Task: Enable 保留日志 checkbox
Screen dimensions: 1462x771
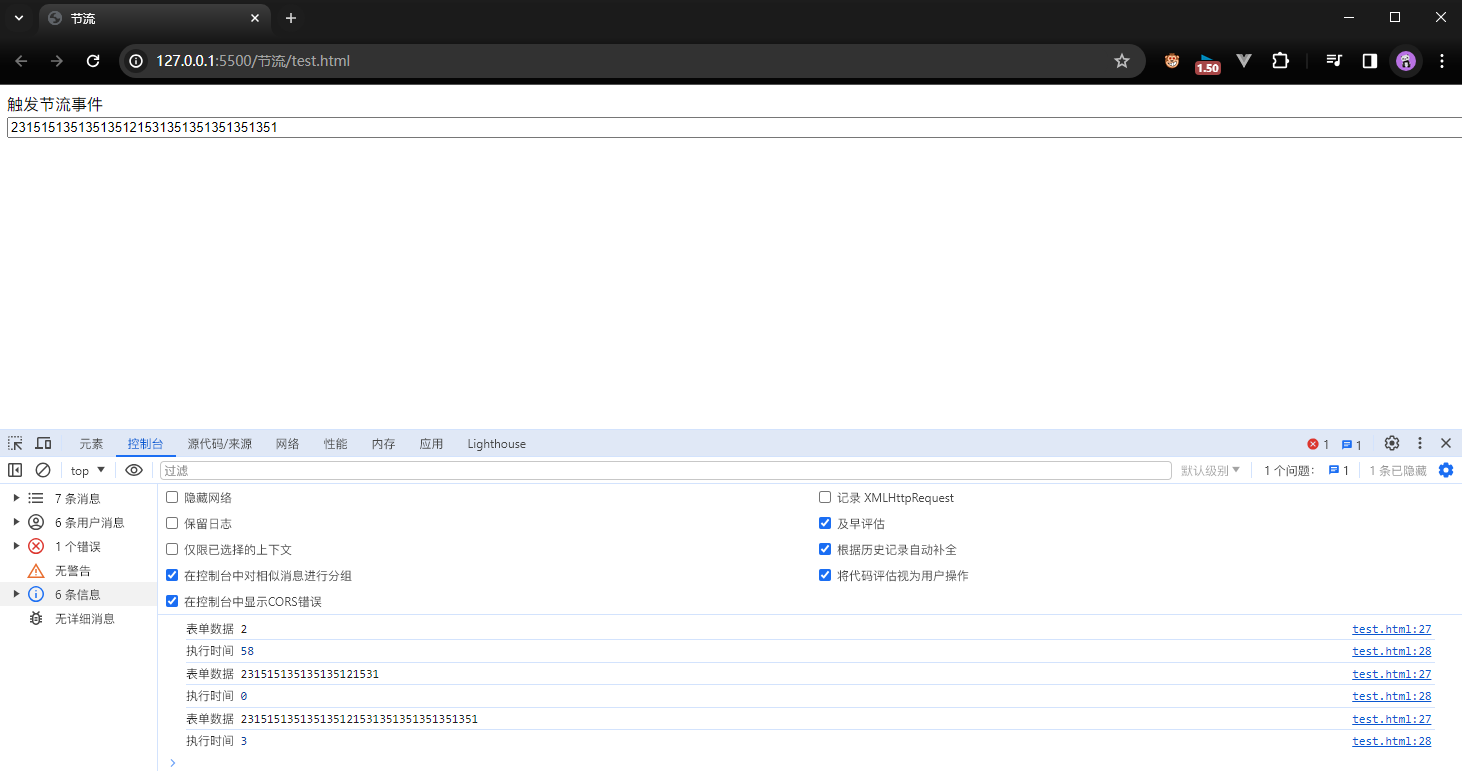Action: coord(172,523)
